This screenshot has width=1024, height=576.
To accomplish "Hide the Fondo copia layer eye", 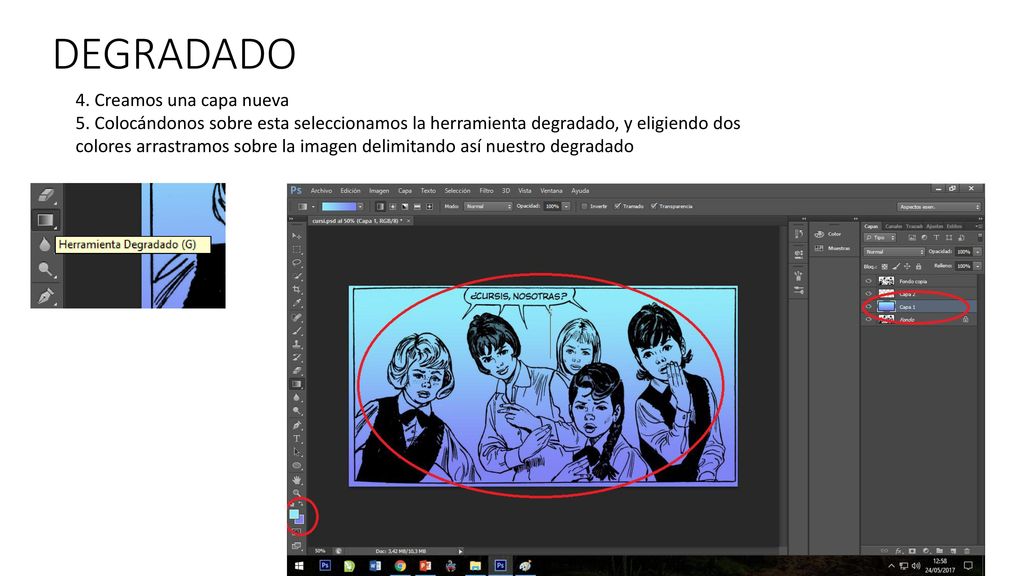I will click(869, 281).
